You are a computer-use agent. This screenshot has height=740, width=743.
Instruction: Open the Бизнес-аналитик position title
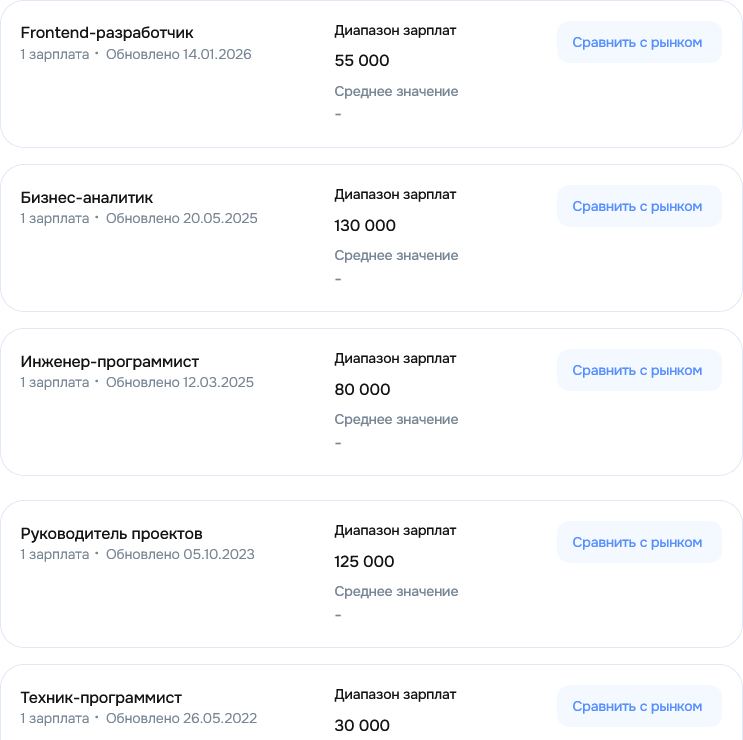point(87,198)
